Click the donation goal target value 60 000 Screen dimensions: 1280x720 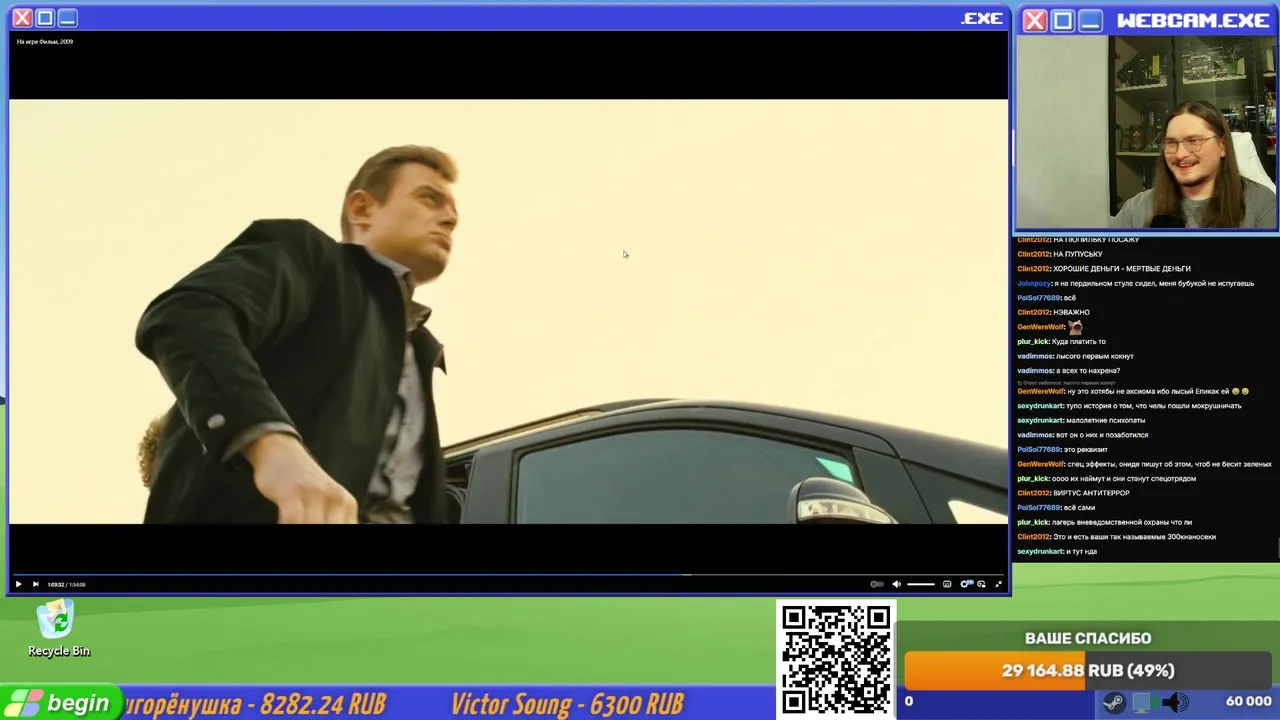tap(1248, 702)
